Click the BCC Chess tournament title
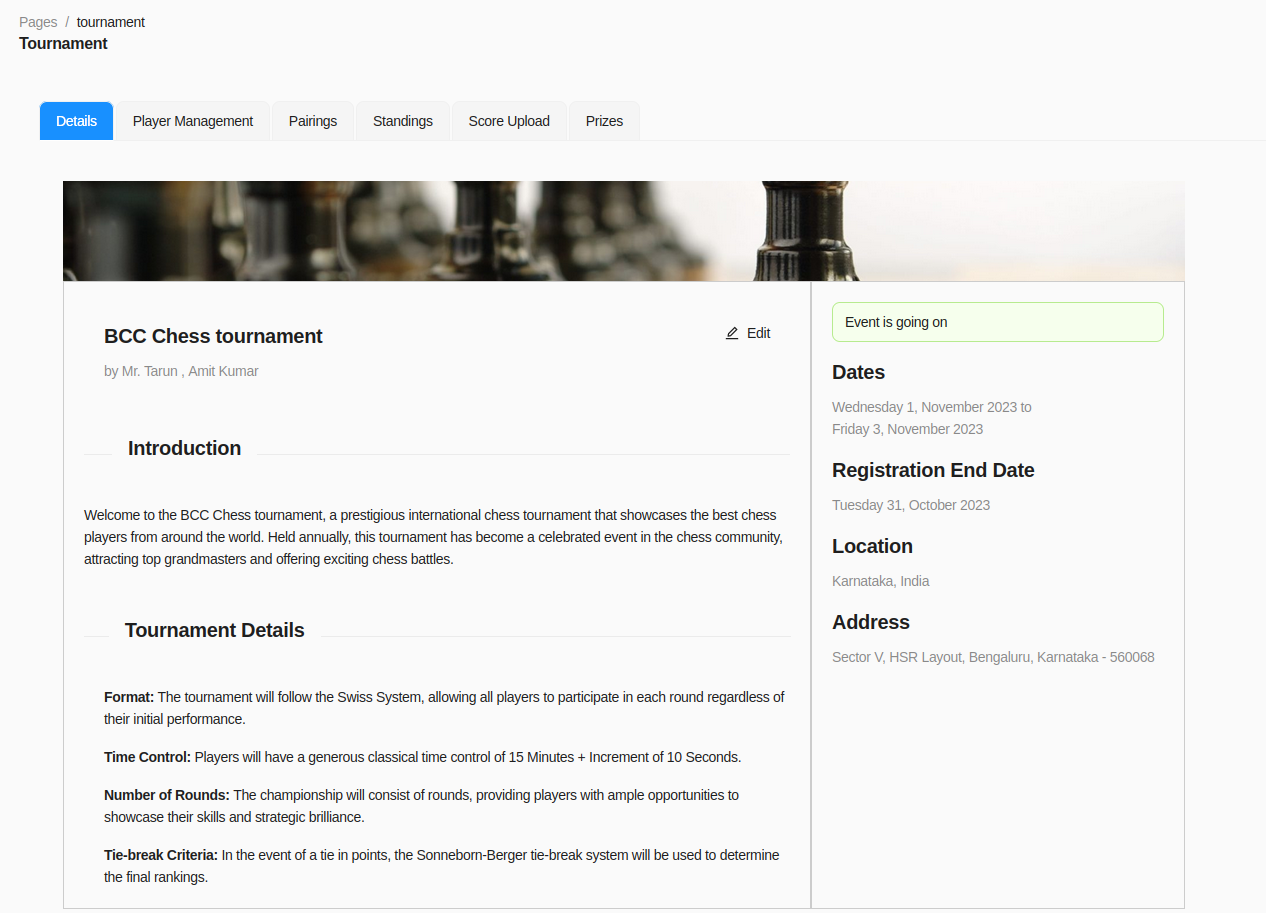The image size is (1266, 913). 213,336
